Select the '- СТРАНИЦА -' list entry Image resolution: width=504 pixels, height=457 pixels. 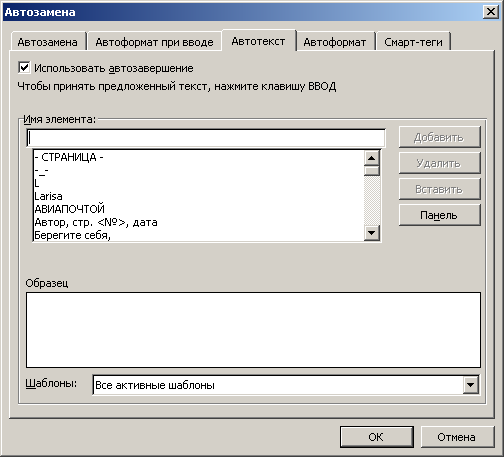pyautogui.click(x=199, y=157)
